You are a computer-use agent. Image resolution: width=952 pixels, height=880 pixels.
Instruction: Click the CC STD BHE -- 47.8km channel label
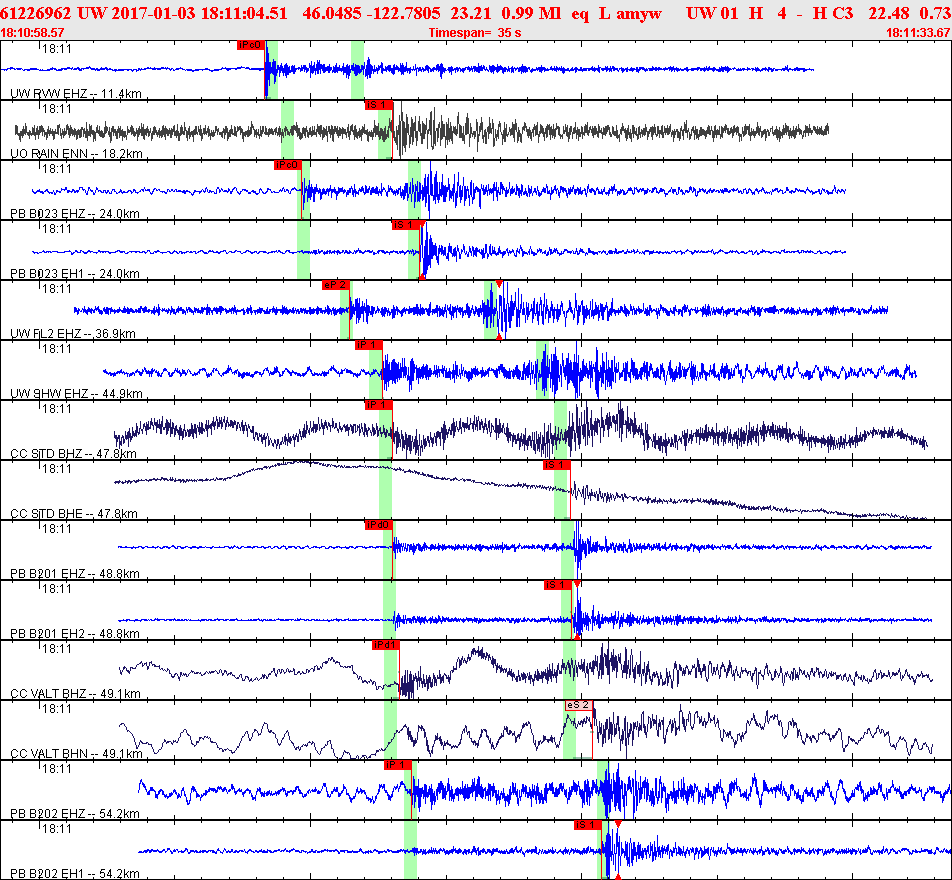pyautogui.click(x=74, y=514)
